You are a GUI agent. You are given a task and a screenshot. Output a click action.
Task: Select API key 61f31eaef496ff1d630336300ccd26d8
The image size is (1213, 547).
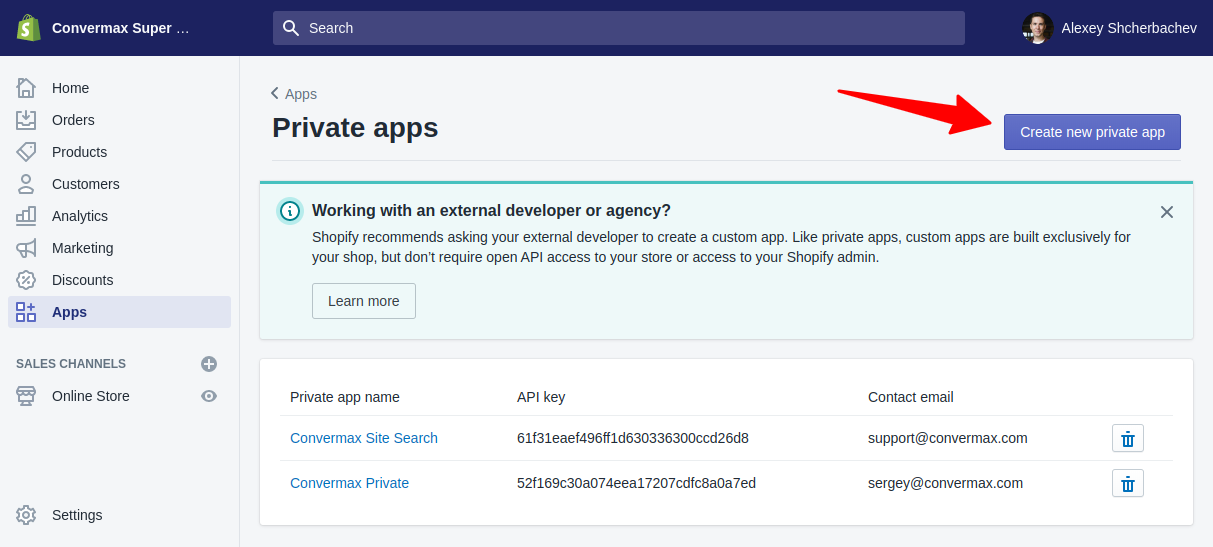(x=633, y=438)
